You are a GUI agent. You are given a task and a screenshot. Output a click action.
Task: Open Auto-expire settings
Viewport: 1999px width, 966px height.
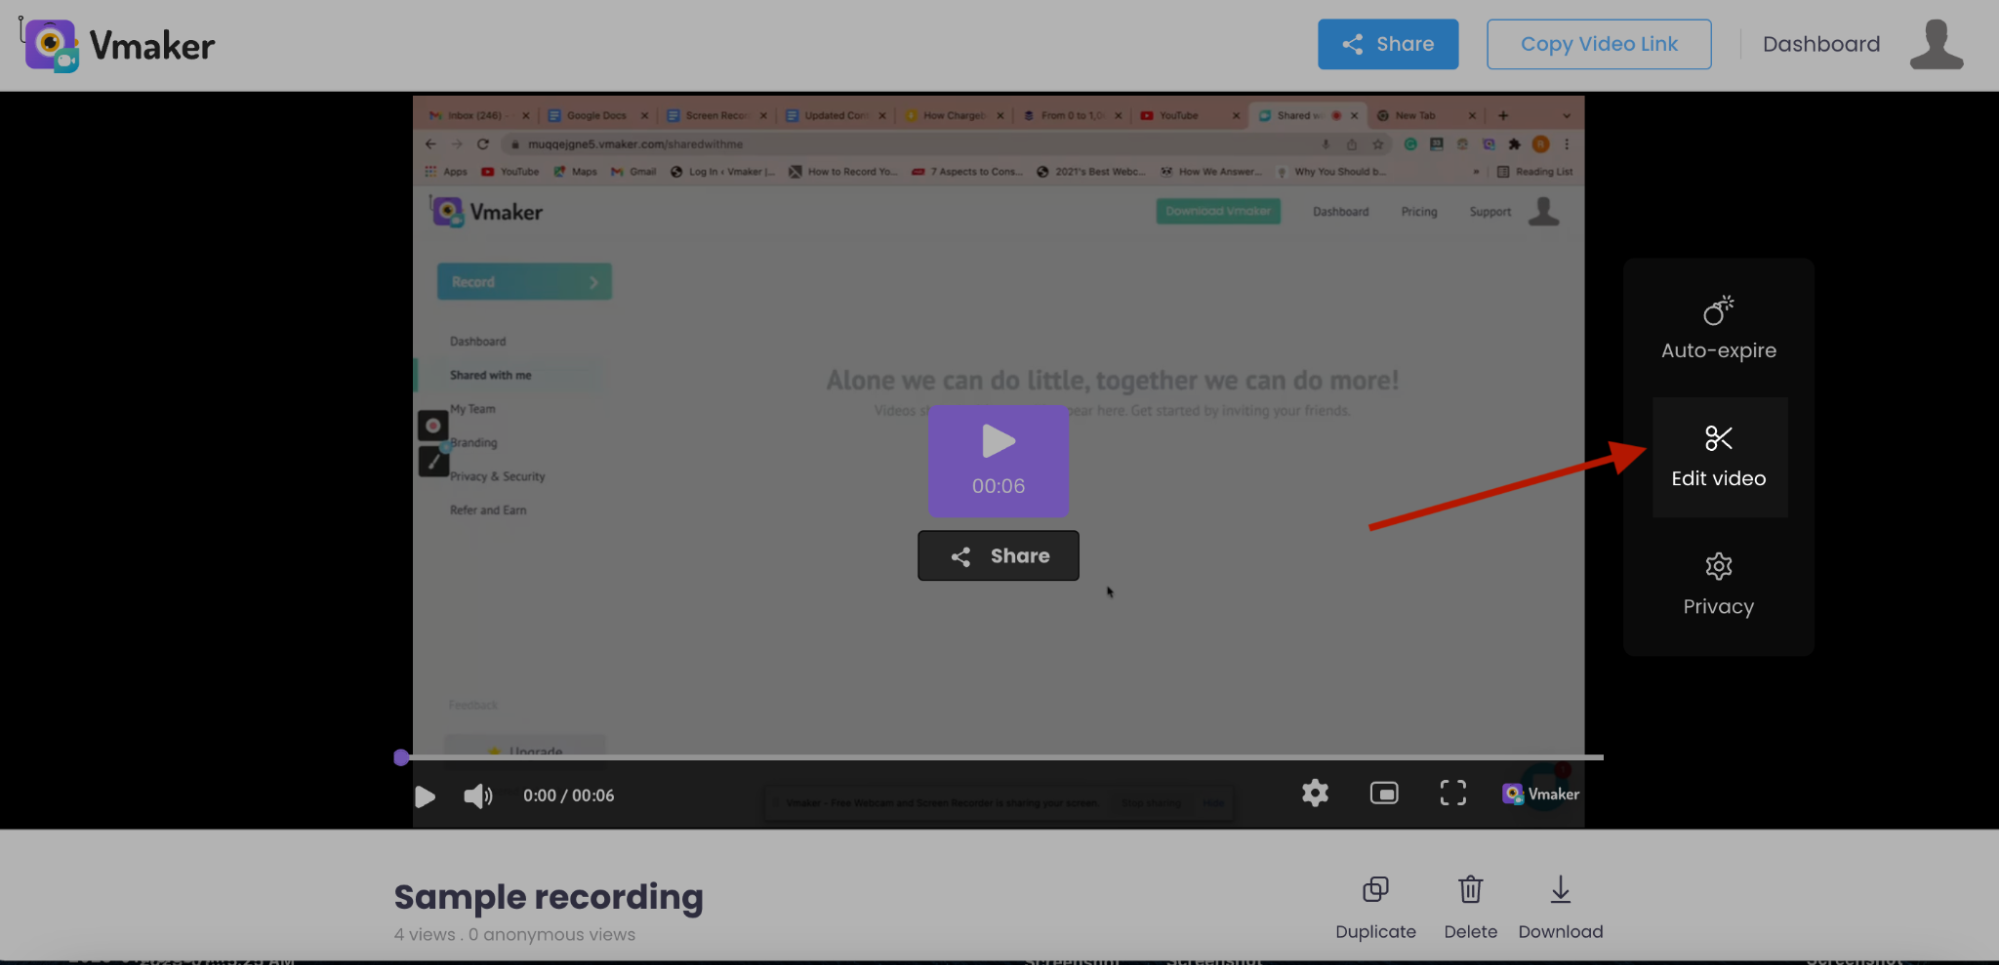(1718, 328)
